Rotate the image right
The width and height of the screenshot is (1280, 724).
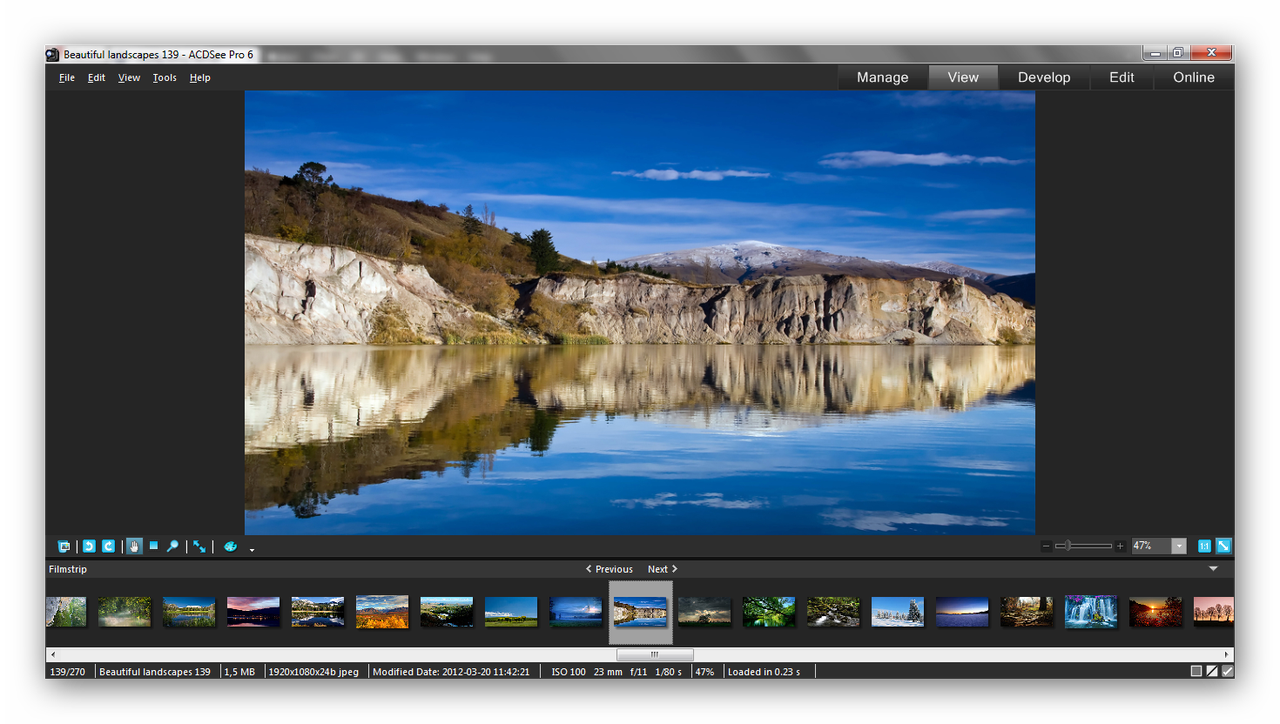[x=108, y=547]
